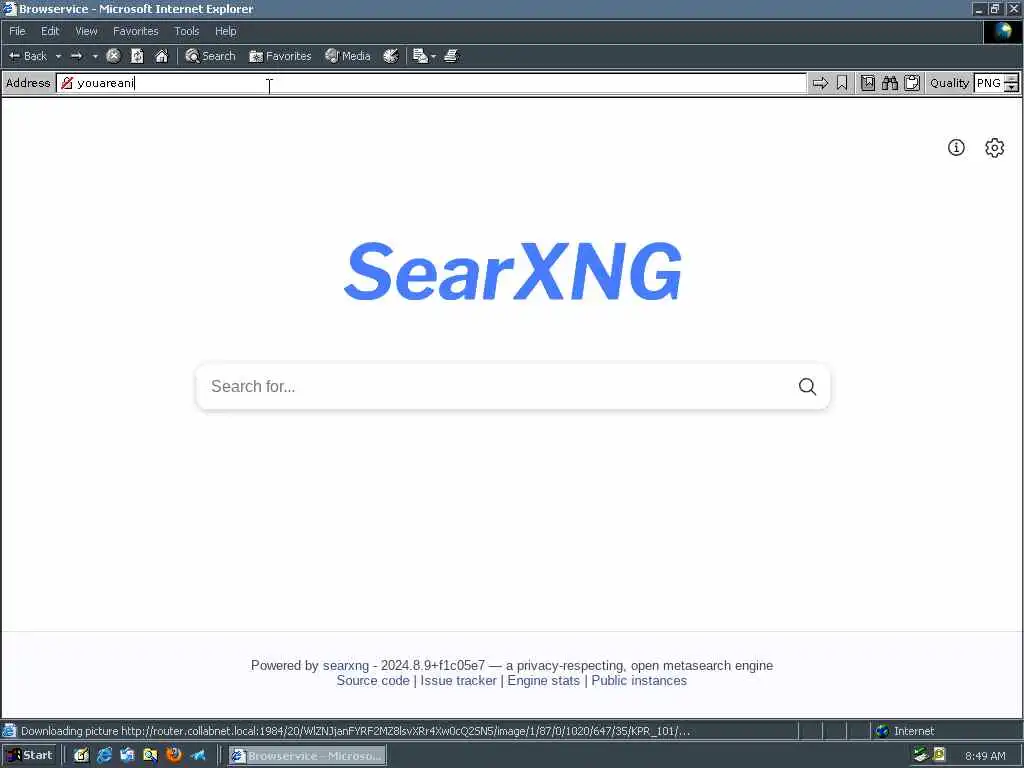This screenshot has height=768, width=1024.
Task: Open the Favorites pane in the toolbar
Action: coord(280,56)
